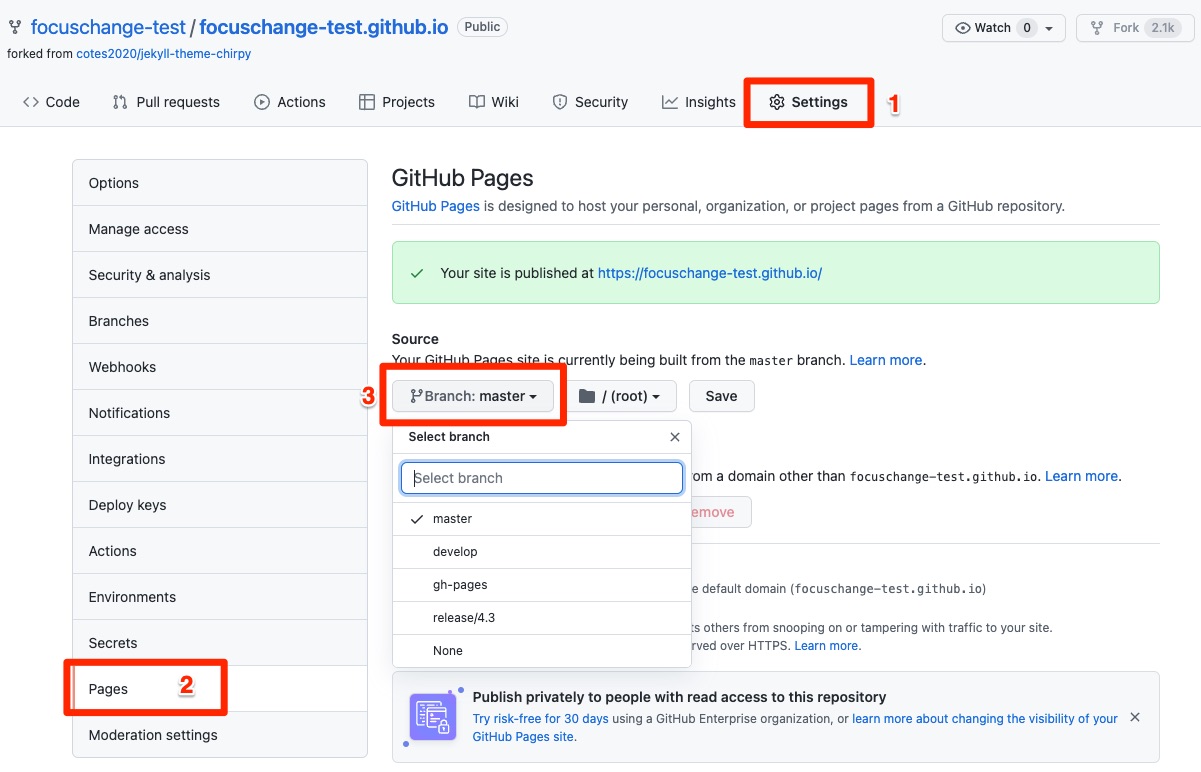Click the Settings gear icon
Screen dimensions: 1201x772
point(777,101)
